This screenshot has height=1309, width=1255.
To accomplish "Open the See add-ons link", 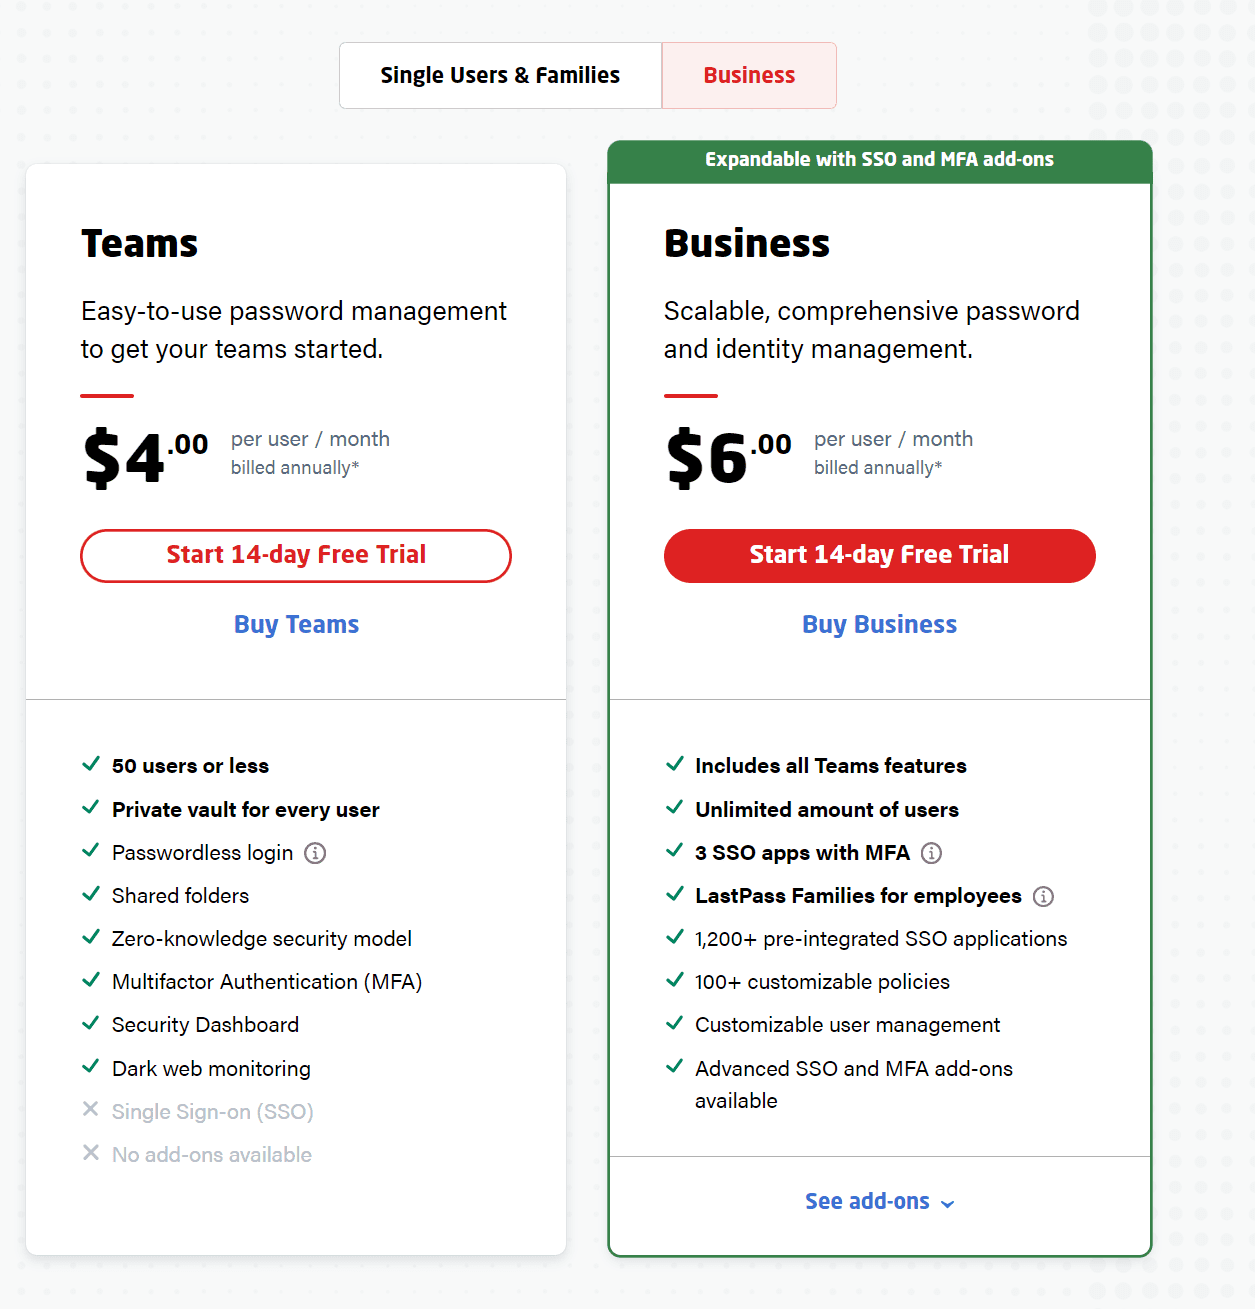I will tap(867, 1201).
